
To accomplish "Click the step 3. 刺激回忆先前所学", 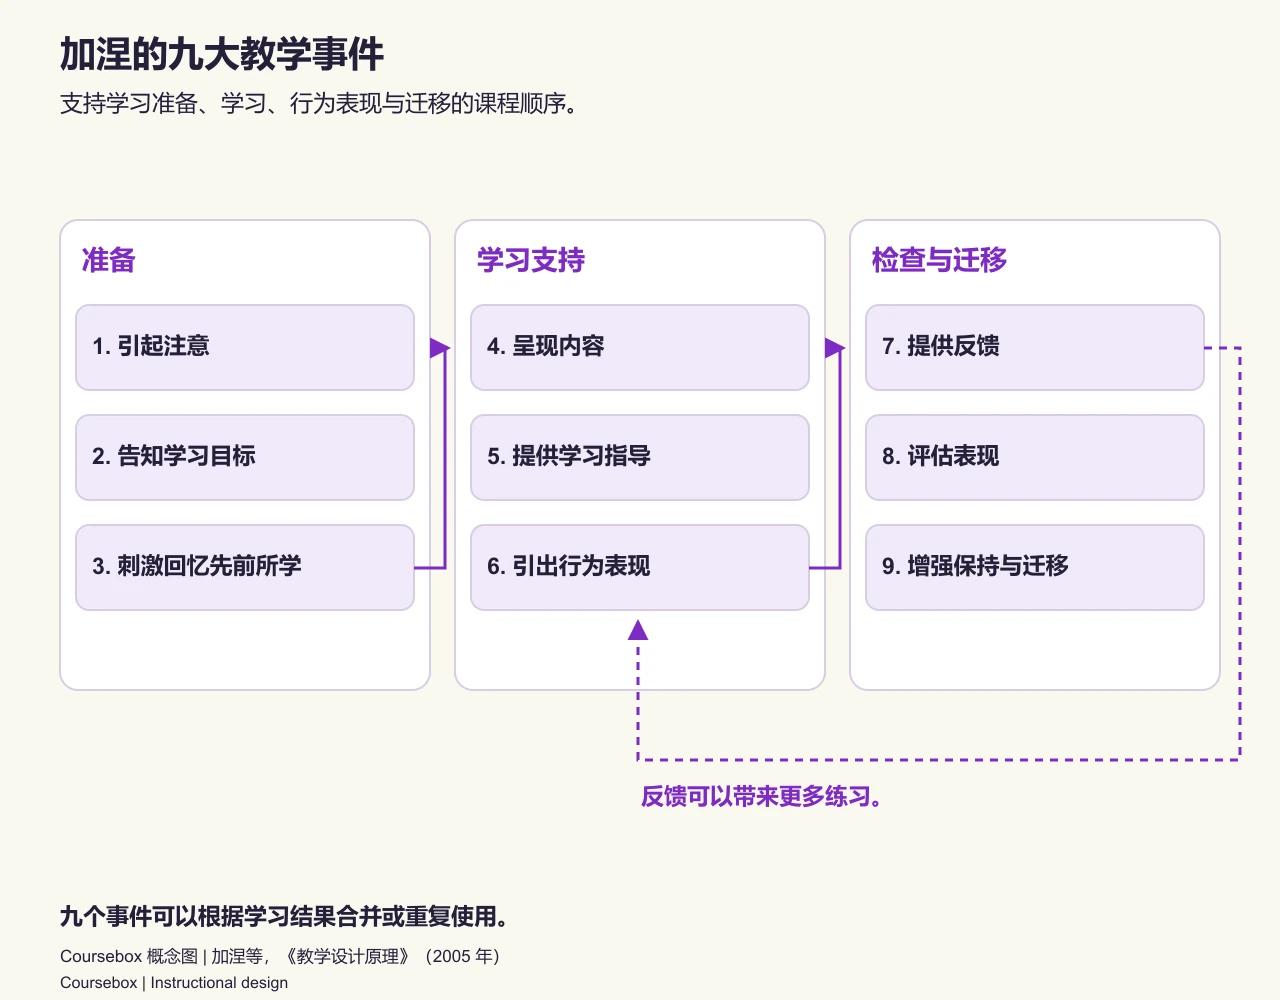I will pyautogui.click(x=245, y=567).
